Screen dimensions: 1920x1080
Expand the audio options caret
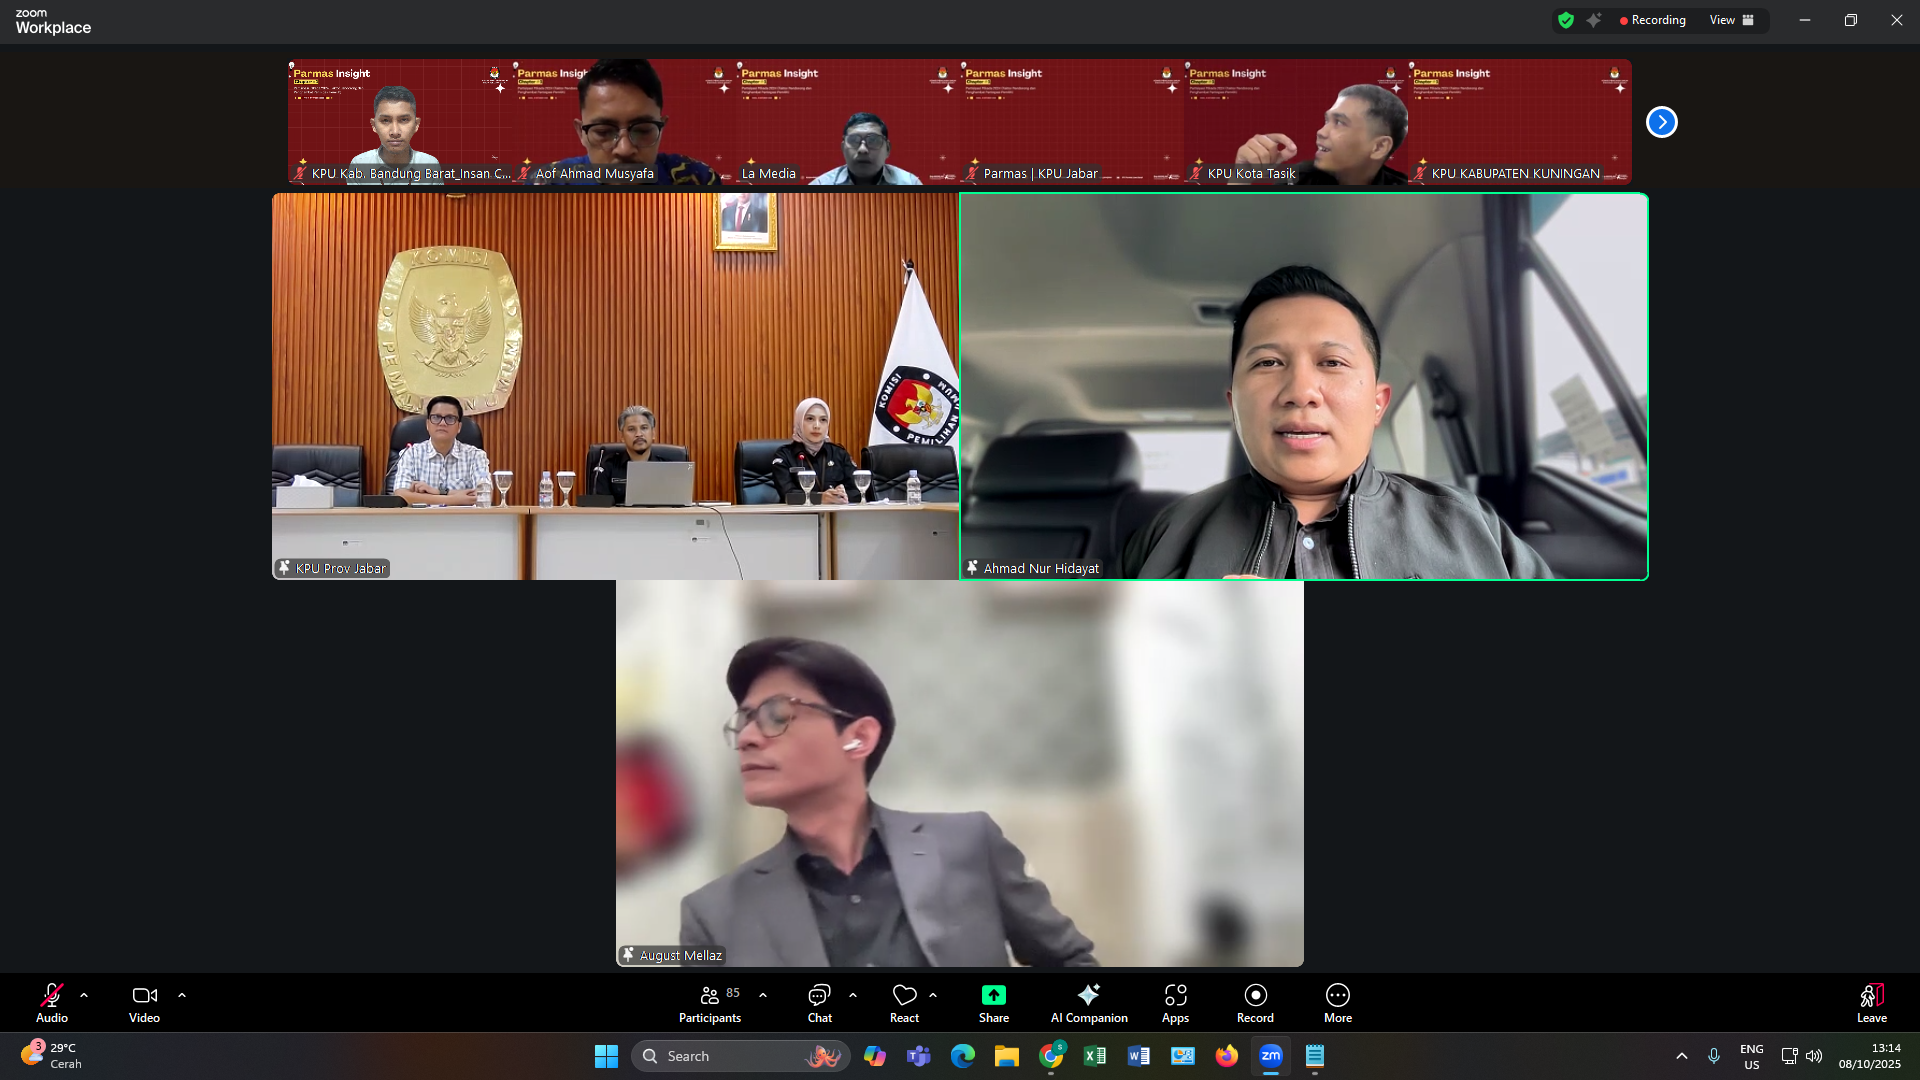84,996
